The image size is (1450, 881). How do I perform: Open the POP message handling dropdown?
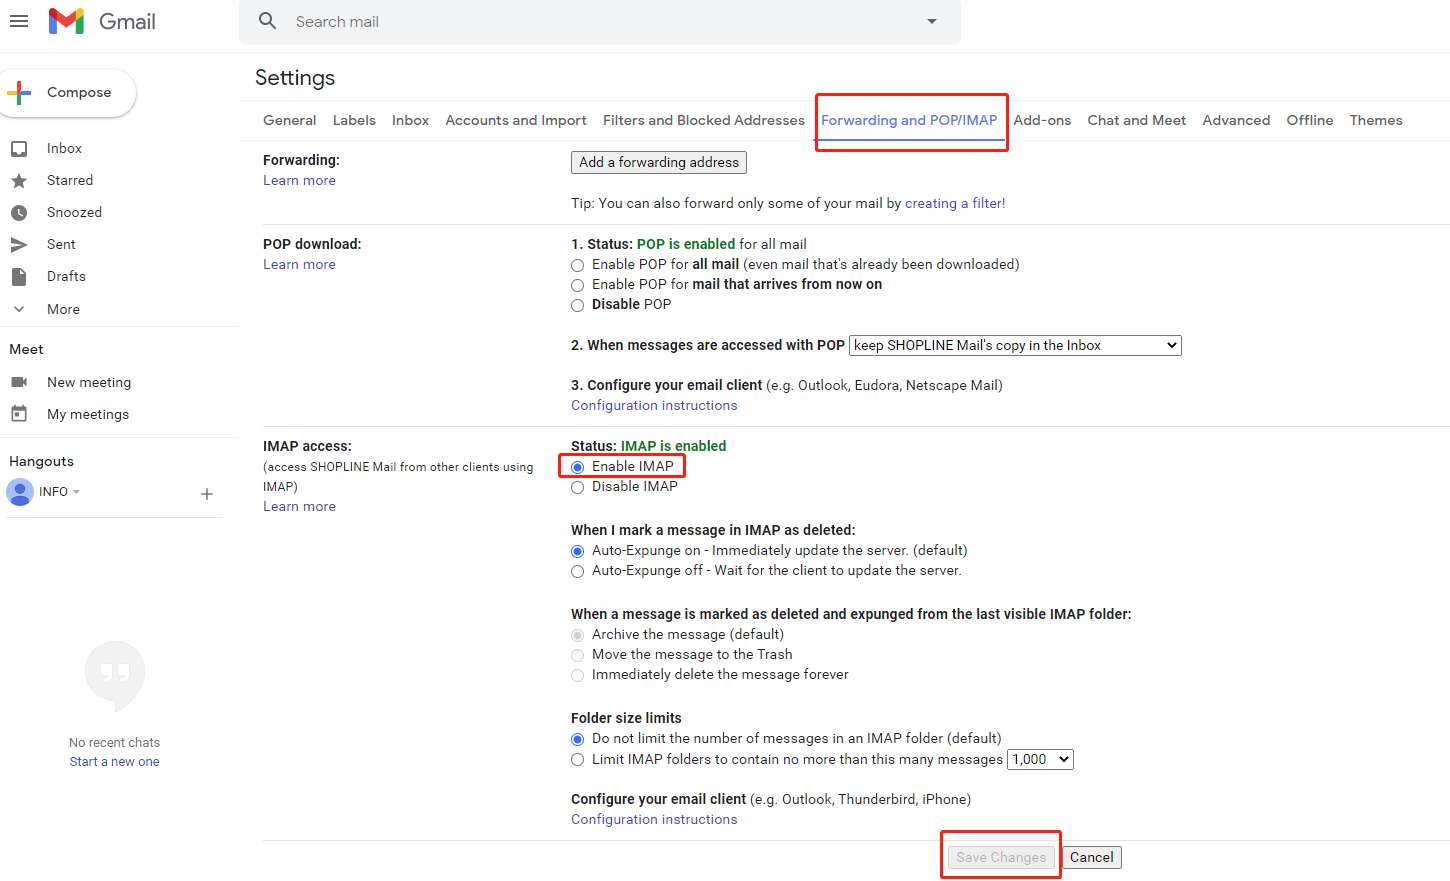tap(1014, 344)
